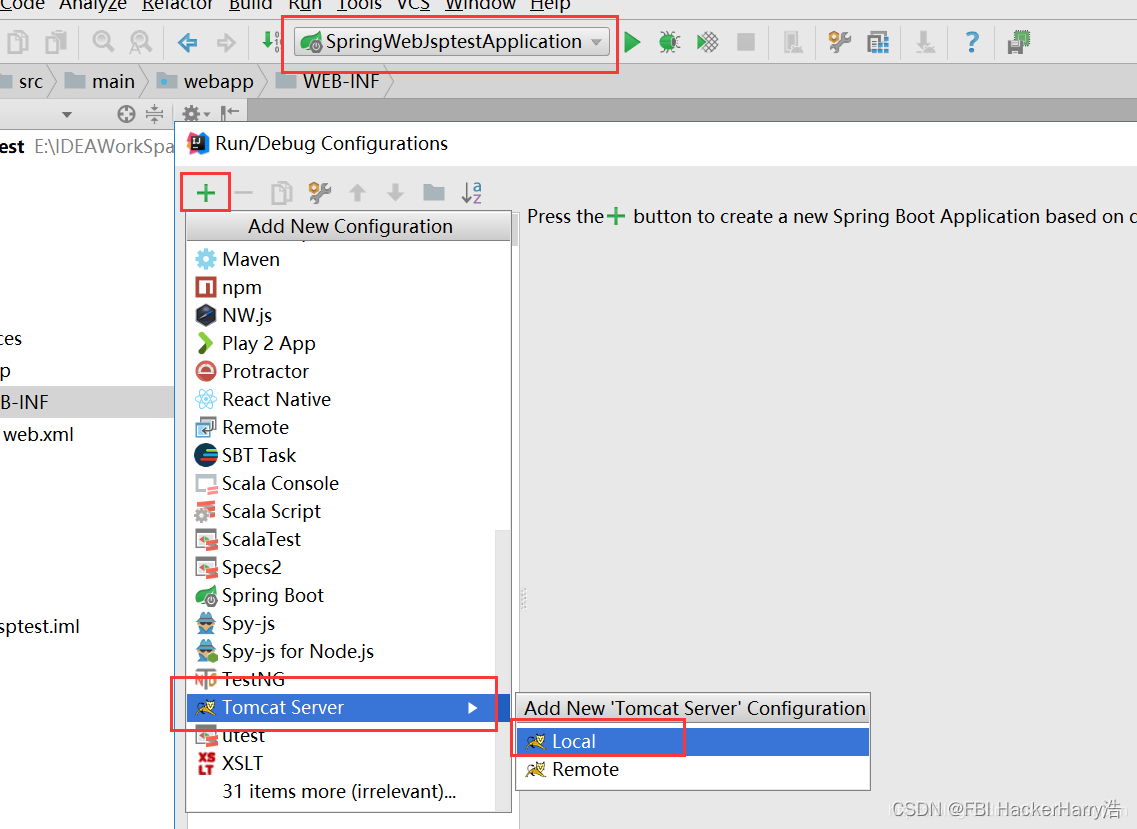The width and height of the screenshot is (1137, 829).
Task: Click the blue Help question mark icon
Action: (972, 42)
